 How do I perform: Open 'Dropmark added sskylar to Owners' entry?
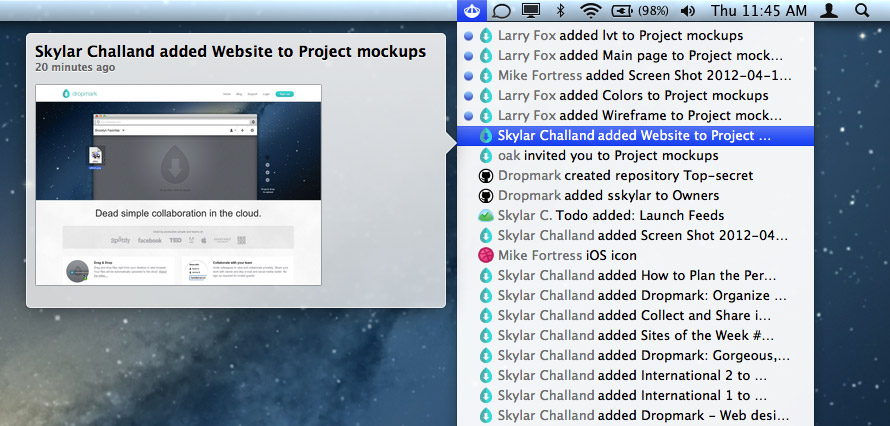pos(635,196)
